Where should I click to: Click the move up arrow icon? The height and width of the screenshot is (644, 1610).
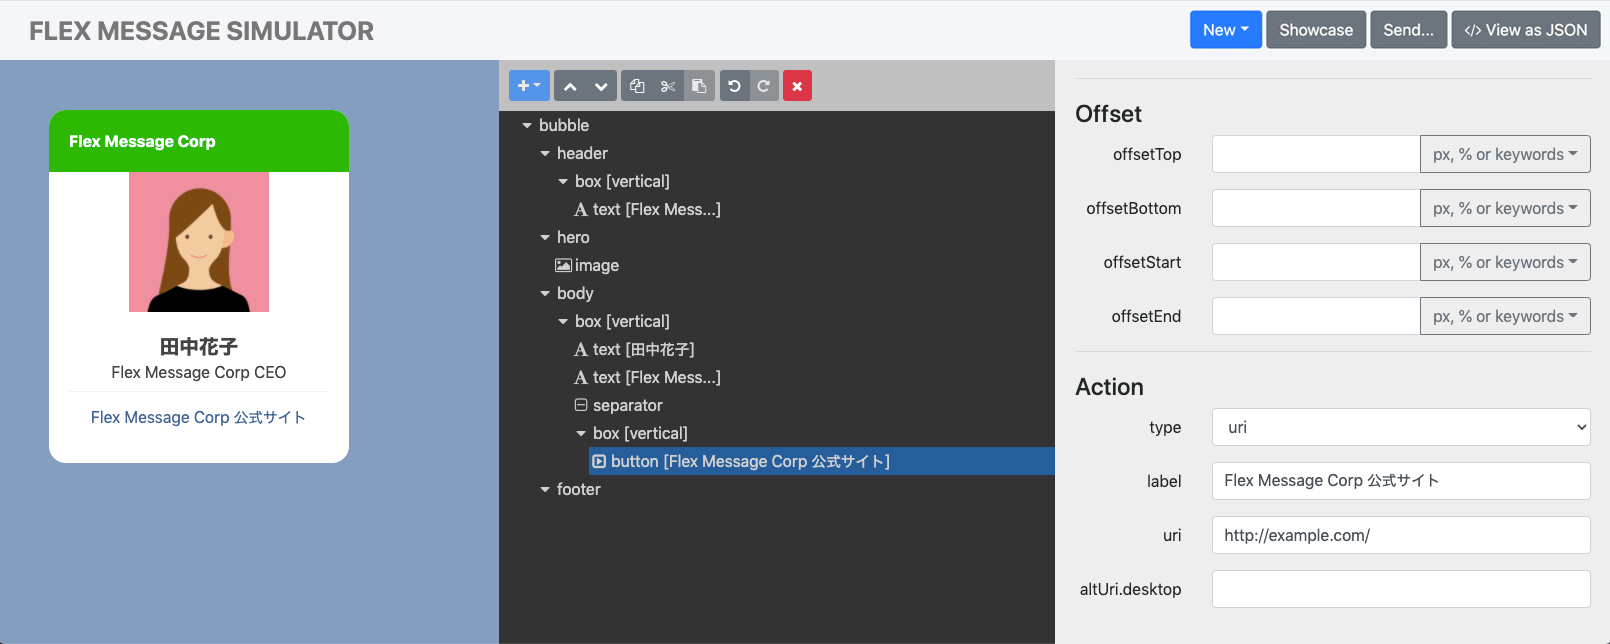coord(570,86)
